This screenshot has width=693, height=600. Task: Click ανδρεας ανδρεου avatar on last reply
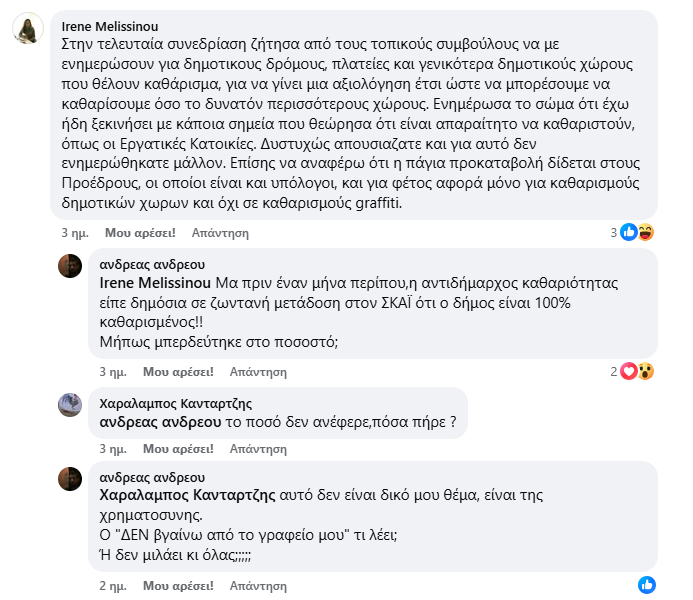pos(70,478)
